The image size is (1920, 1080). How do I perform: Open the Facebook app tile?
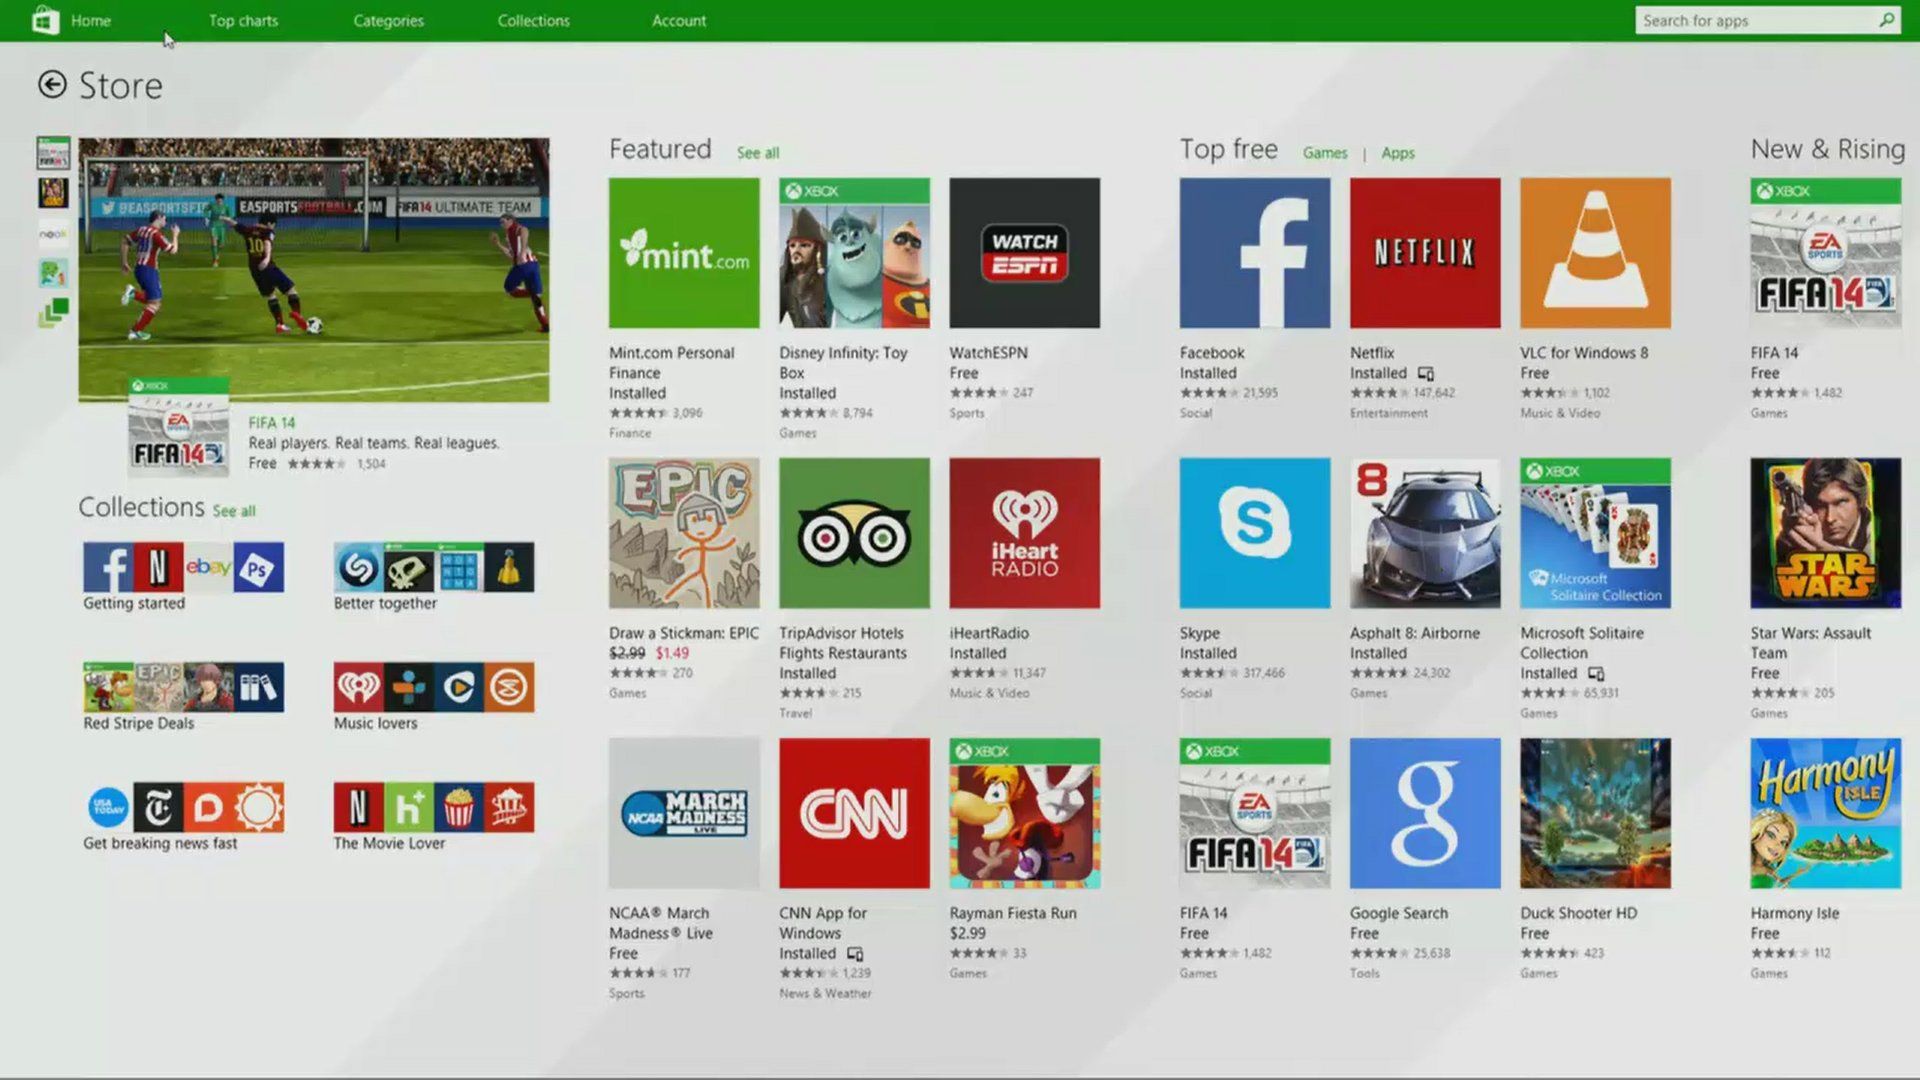click(1253, 252)
